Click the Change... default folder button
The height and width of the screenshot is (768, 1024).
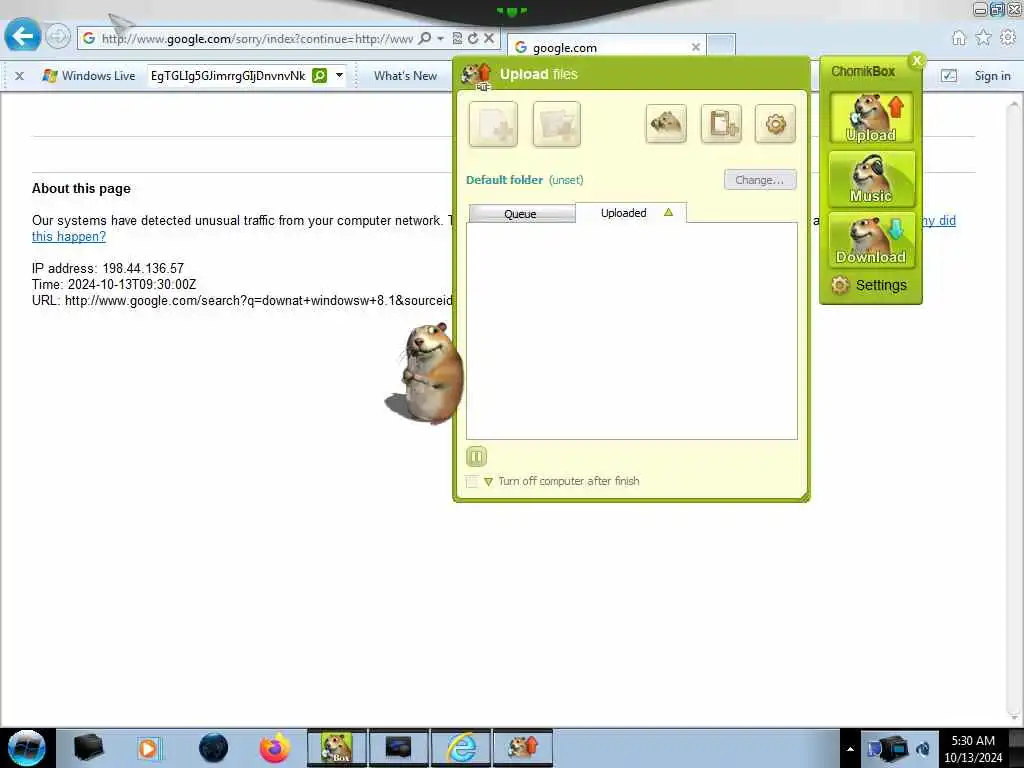[x=760, y=180]
